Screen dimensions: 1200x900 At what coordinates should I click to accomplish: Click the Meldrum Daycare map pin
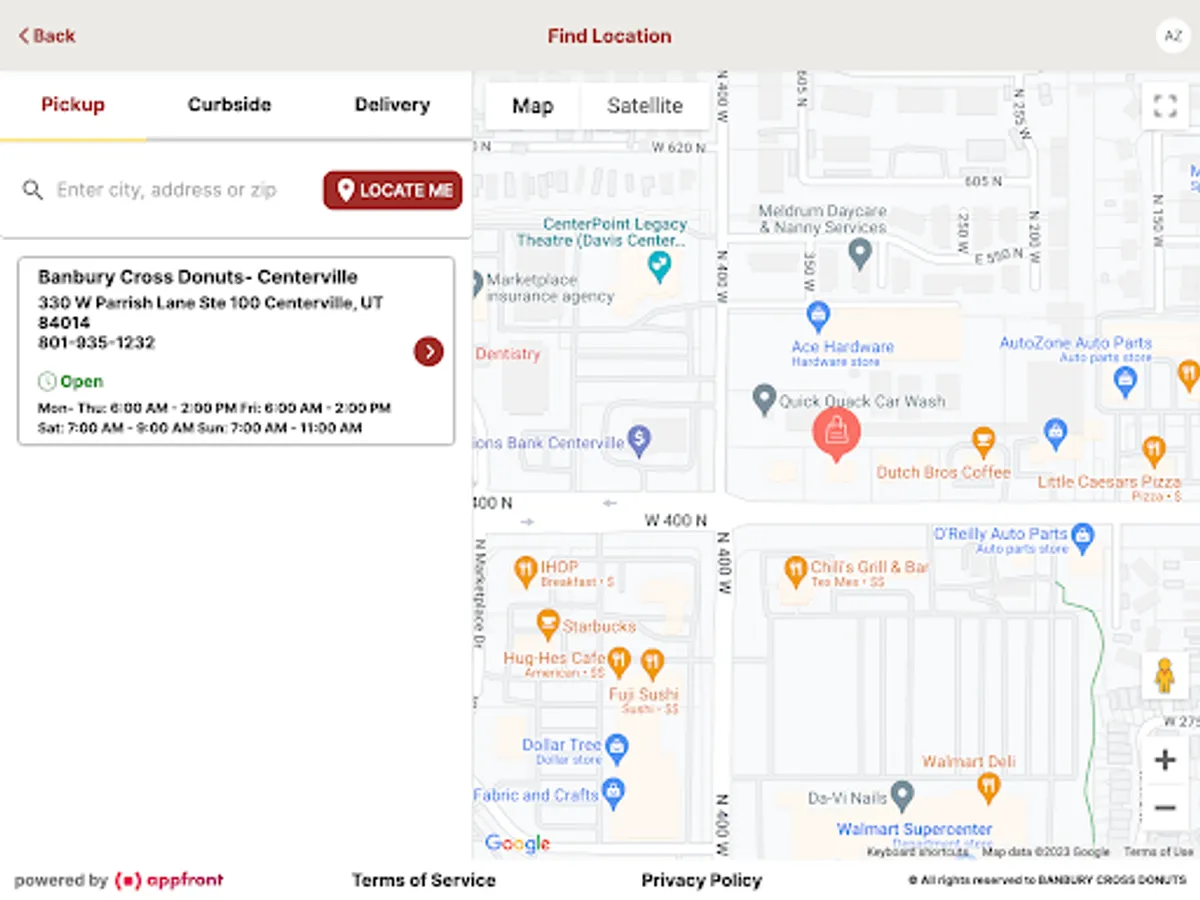pos(860,252)
